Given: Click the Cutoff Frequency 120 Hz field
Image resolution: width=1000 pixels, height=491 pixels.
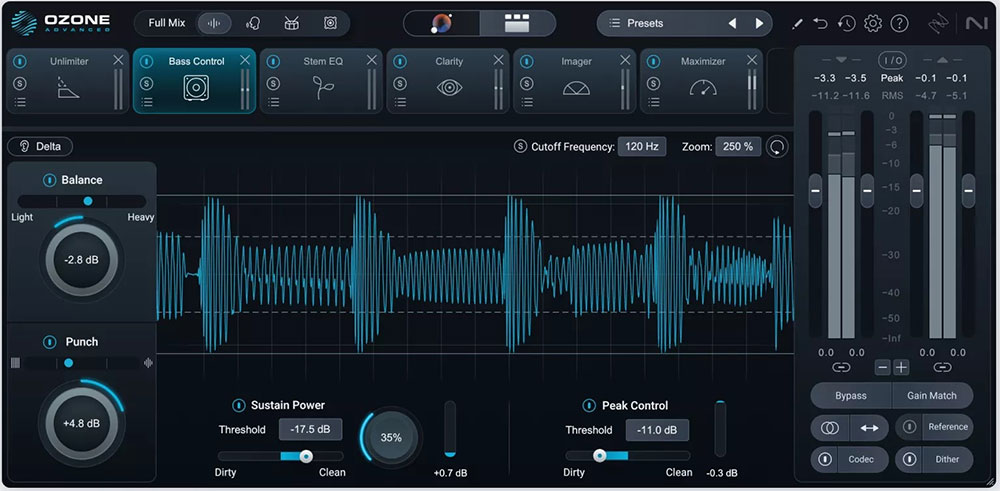Looking at the screenshot, I should [x=642, y=147].
